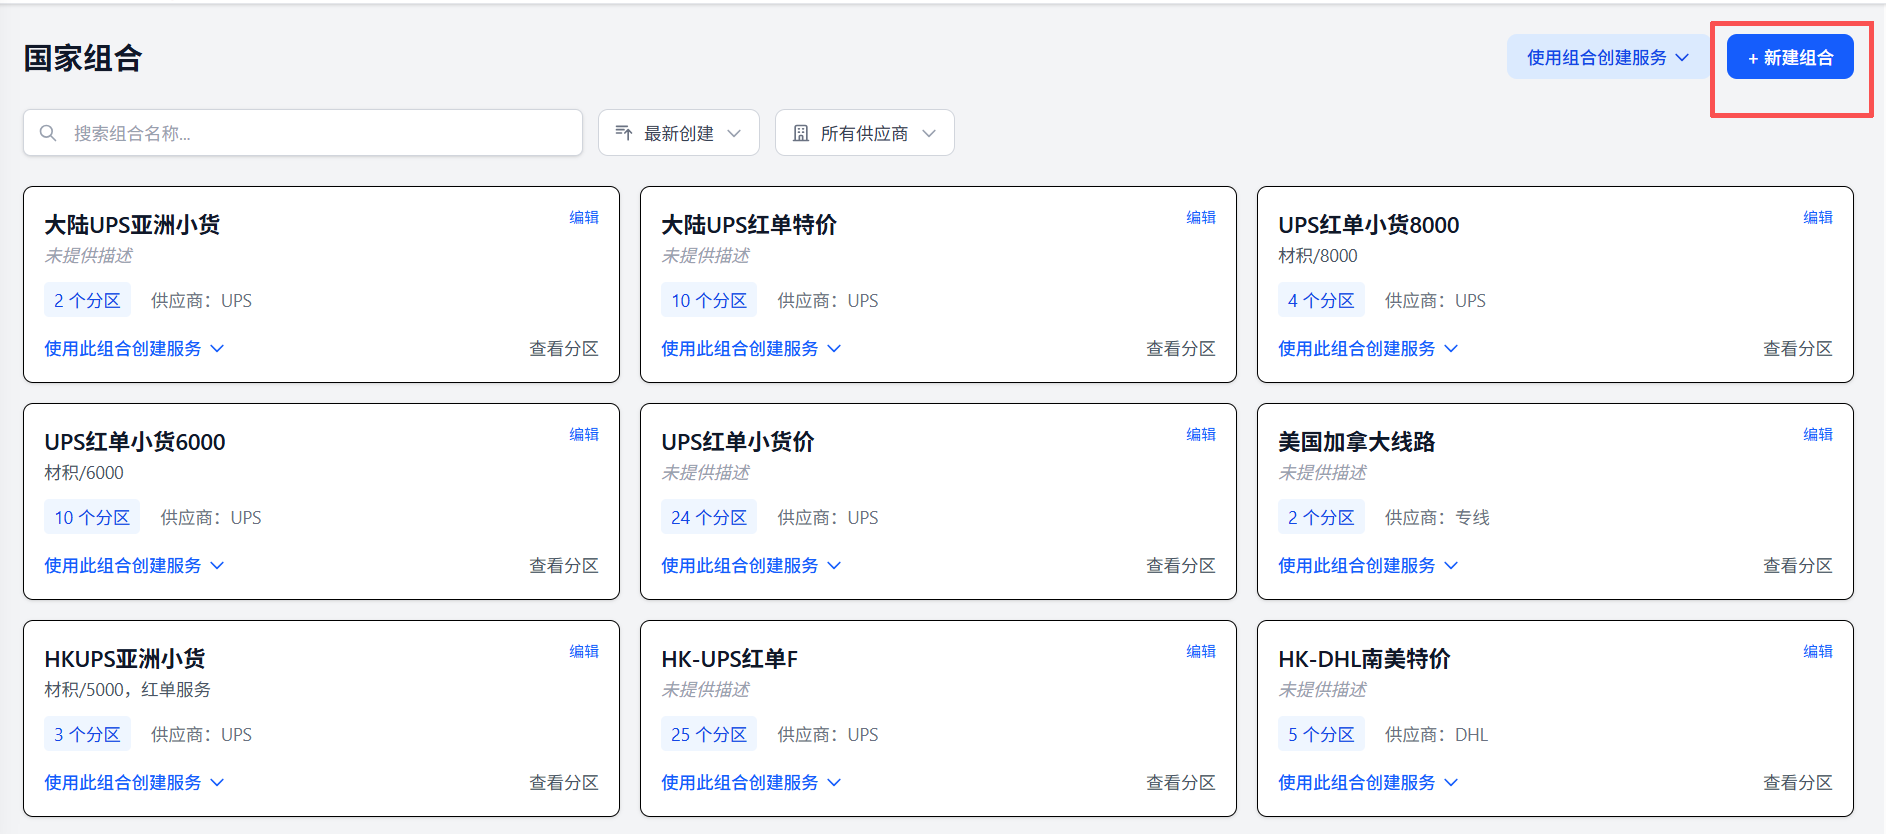Viewport: 1886px width, 834px height.
Task: Type in the 搜索组合名称 search field
Action: click(x=320, y=133)
